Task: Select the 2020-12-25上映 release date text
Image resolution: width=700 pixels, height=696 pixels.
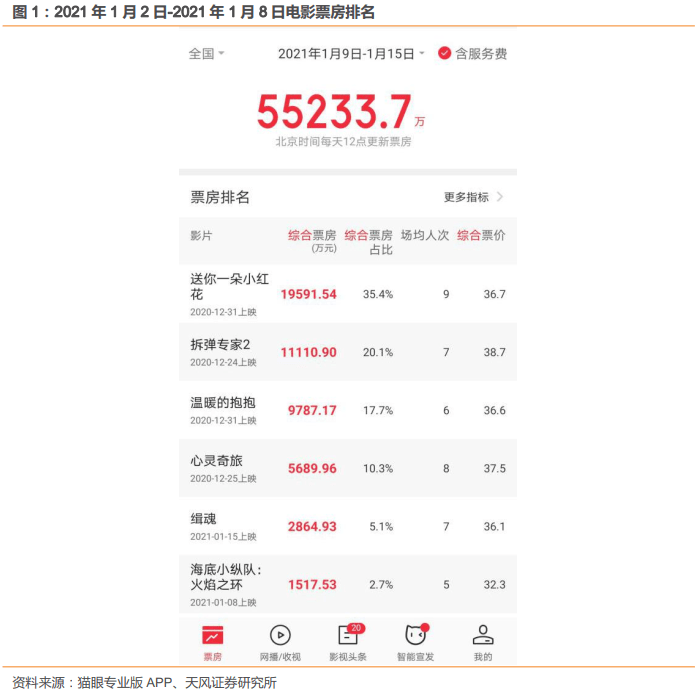Action: click(223, 478)
